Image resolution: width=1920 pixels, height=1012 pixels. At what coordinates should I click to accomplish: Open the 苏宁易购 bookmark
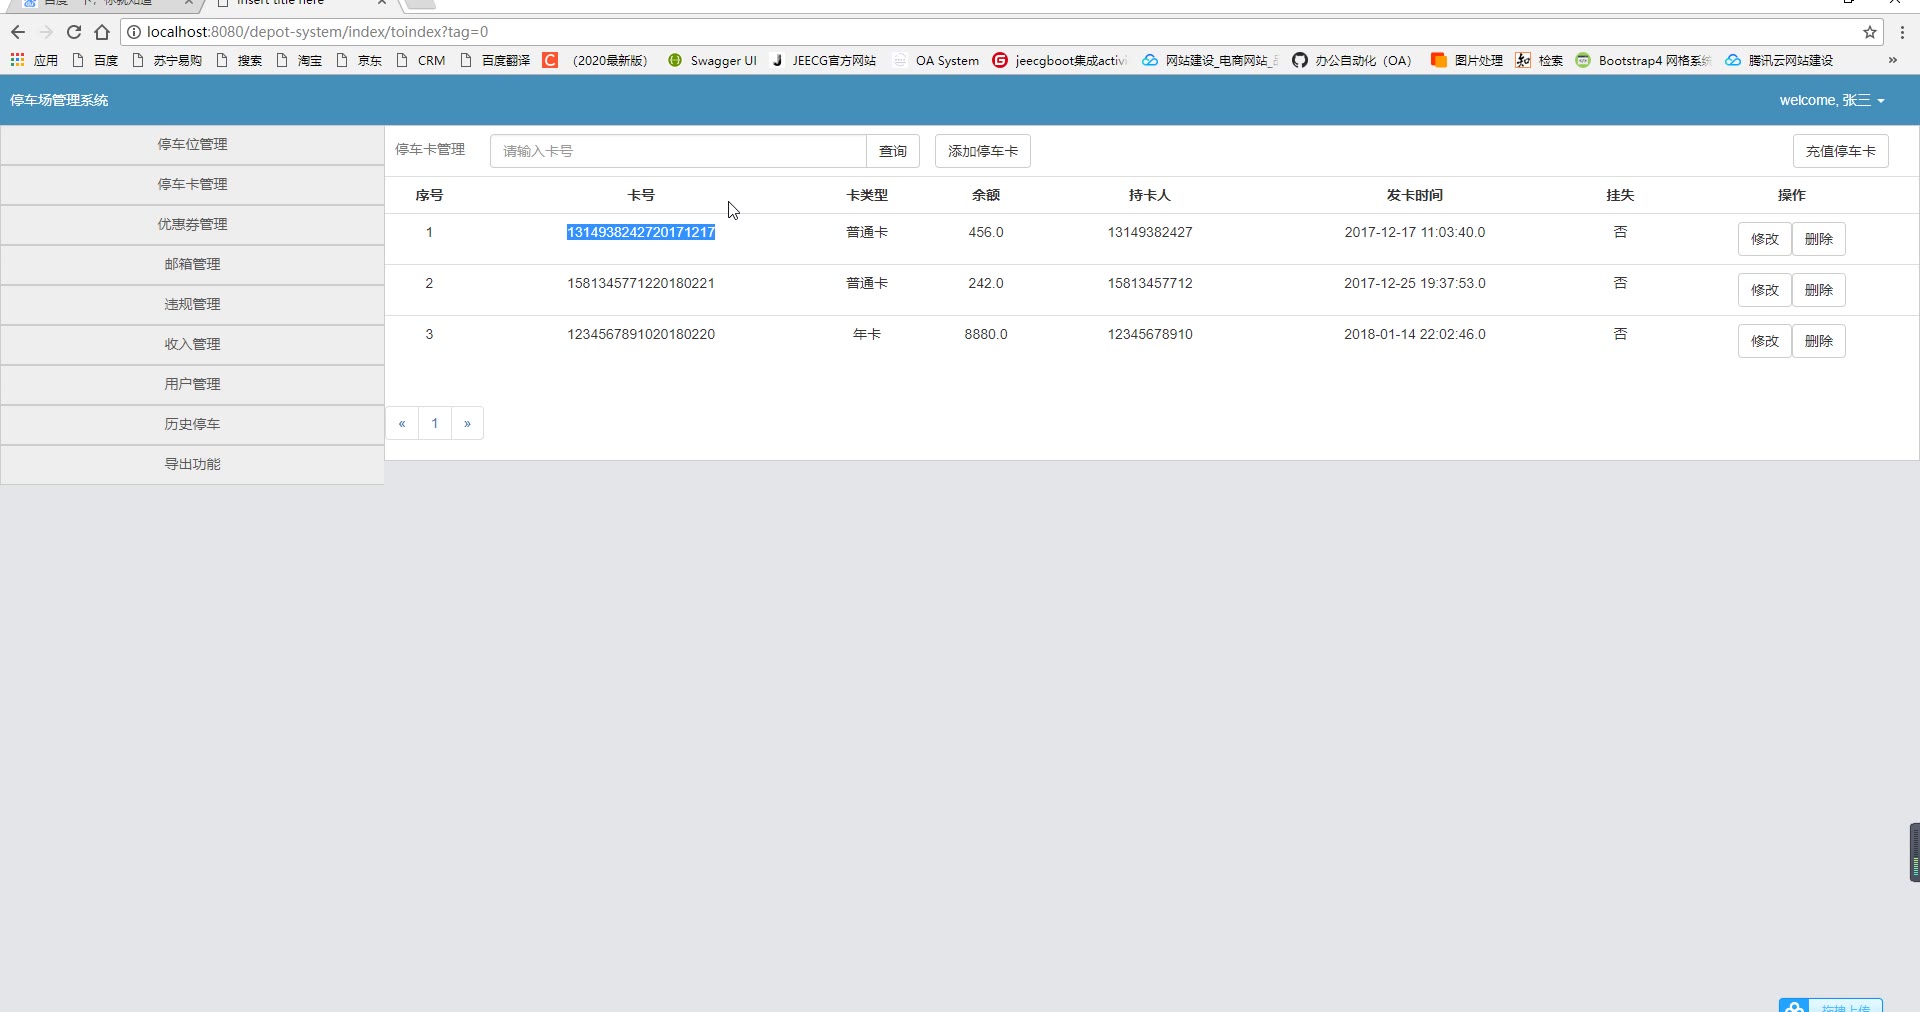click(x=167, y=60)
